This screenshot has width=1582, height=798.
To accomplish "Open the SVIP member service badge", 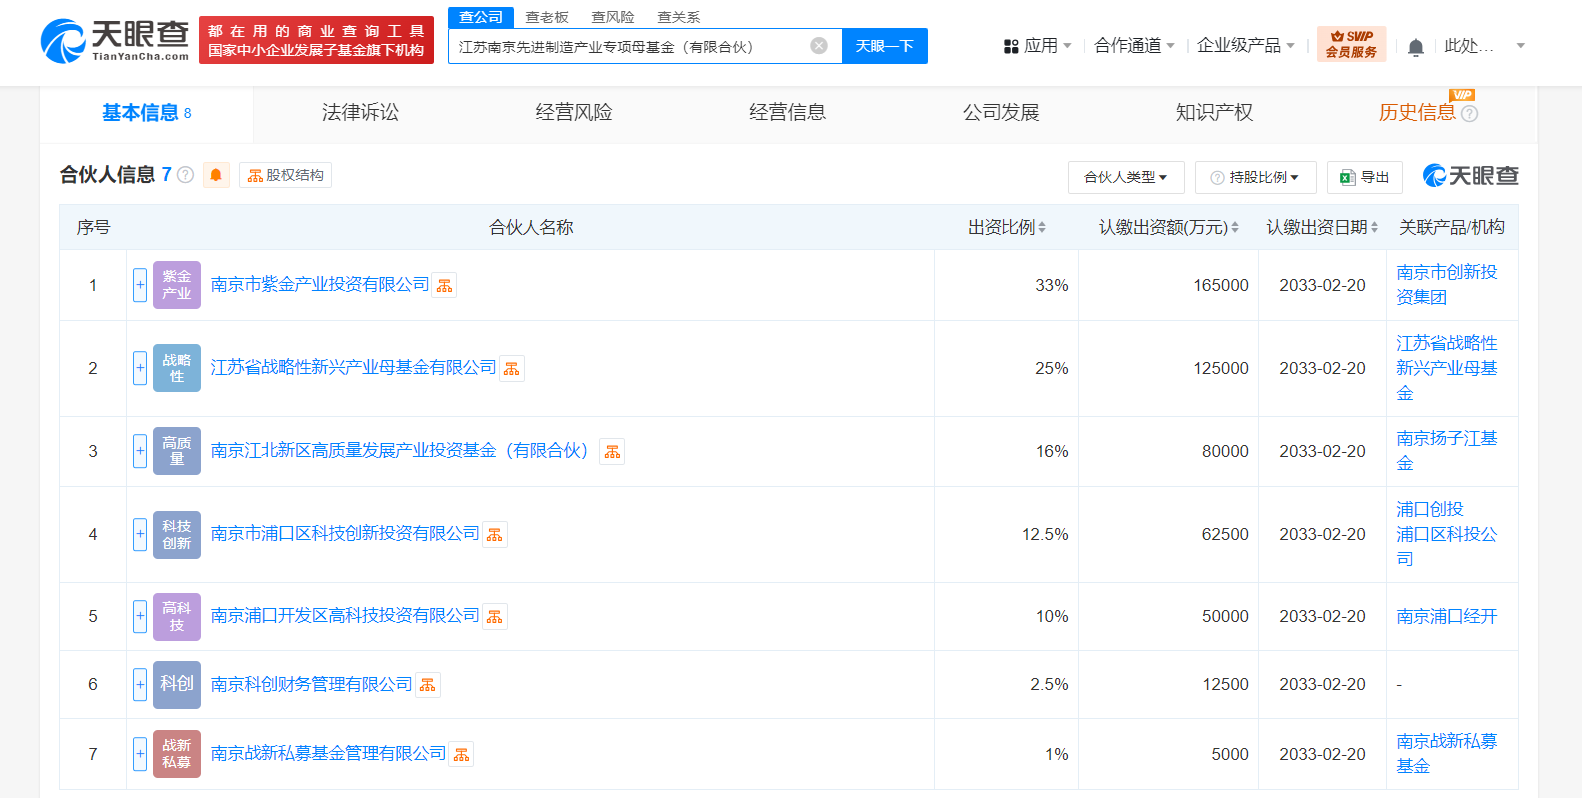I will [1352, 44].
